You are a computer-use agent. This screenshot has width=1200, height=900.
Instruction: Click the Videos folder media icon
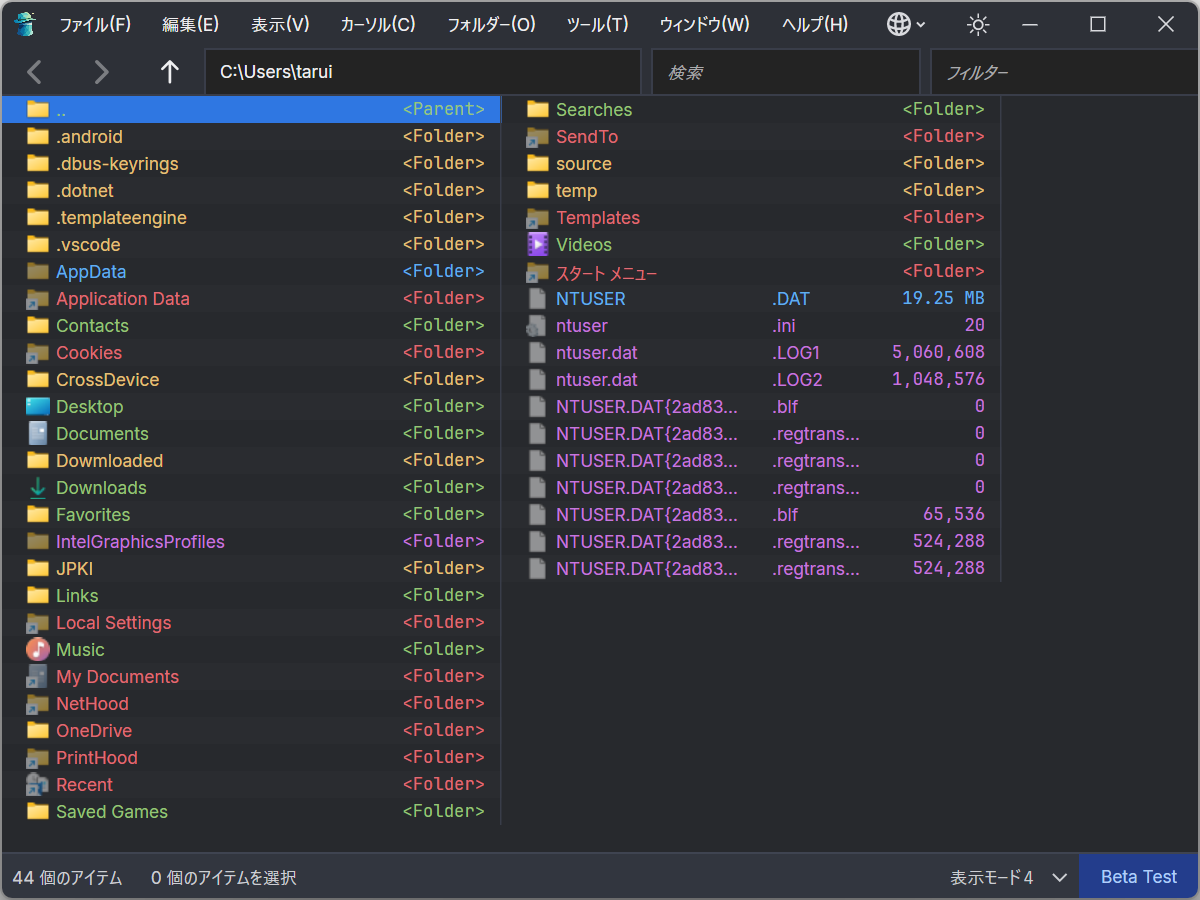(537, 244)
